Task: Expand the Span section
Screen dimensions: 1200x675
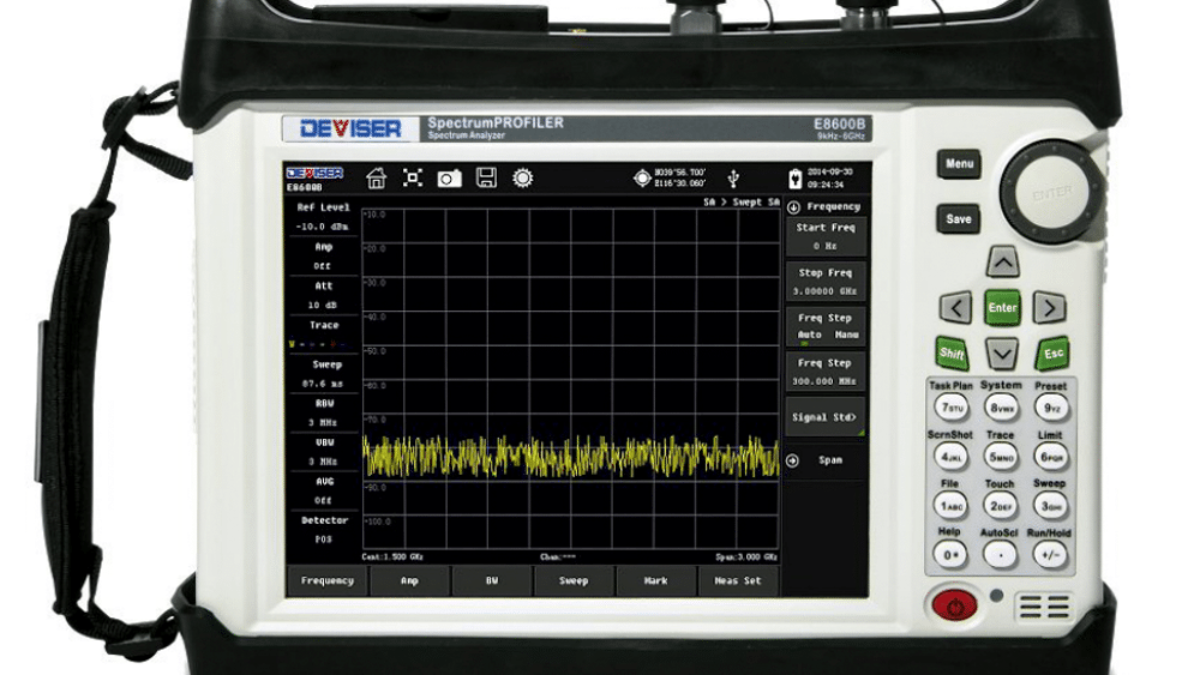Action: [825, 461]
